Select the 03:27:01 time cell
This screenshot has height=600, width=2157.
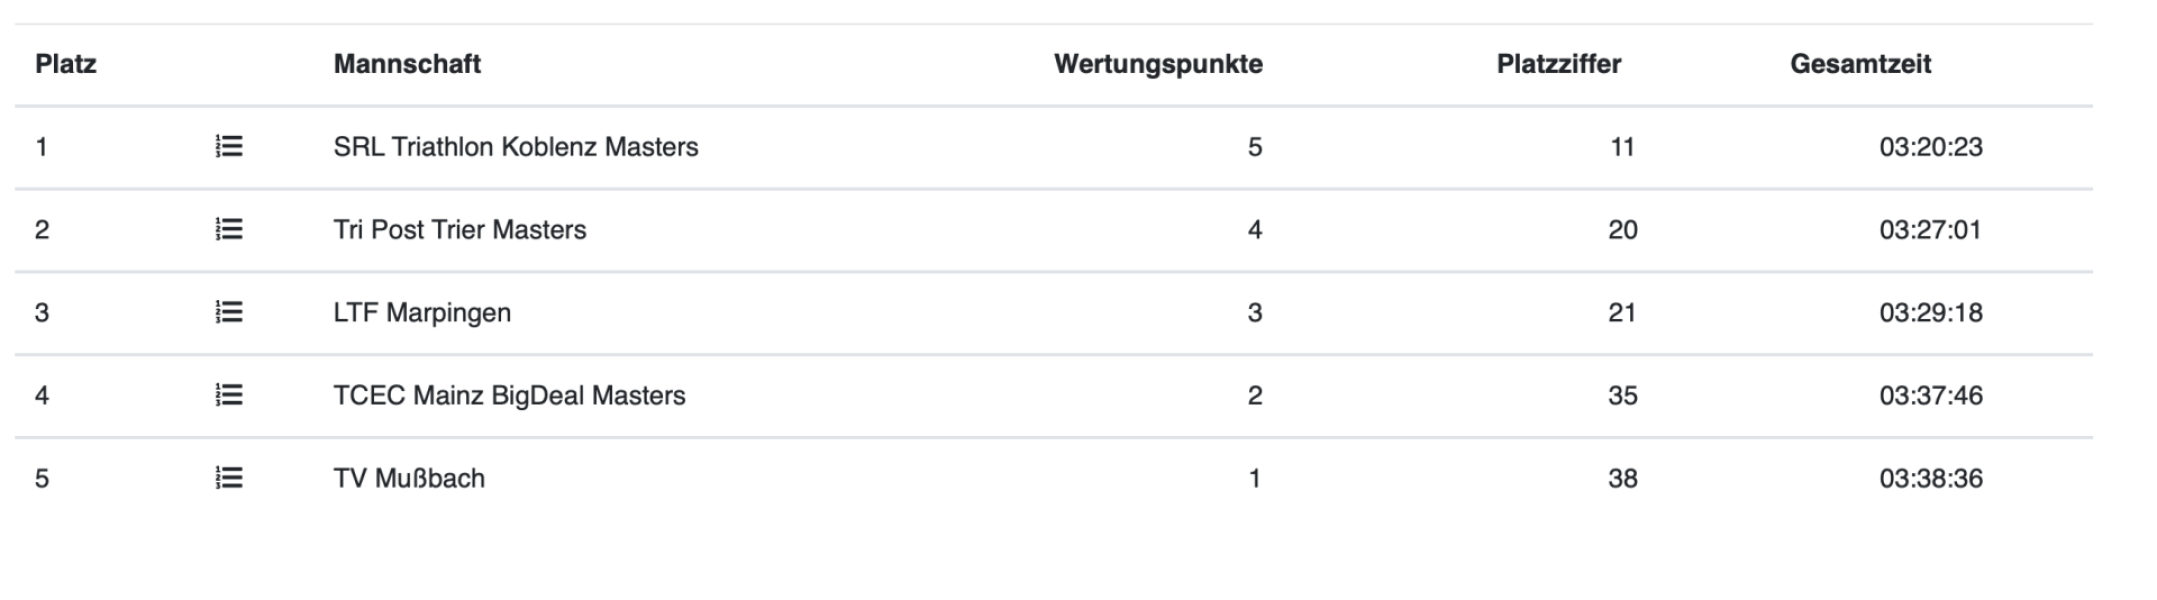pos(1930,230)
